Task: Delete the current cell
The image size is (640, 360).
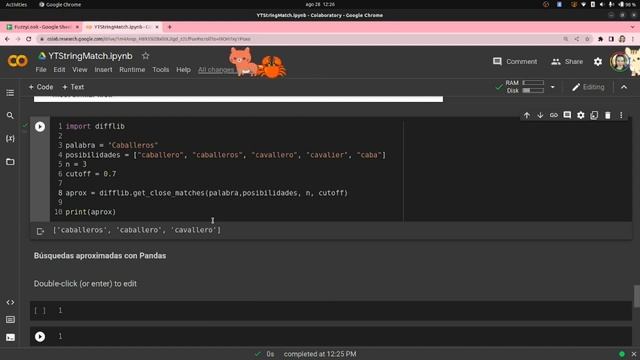Action: (x=608, y=116)
